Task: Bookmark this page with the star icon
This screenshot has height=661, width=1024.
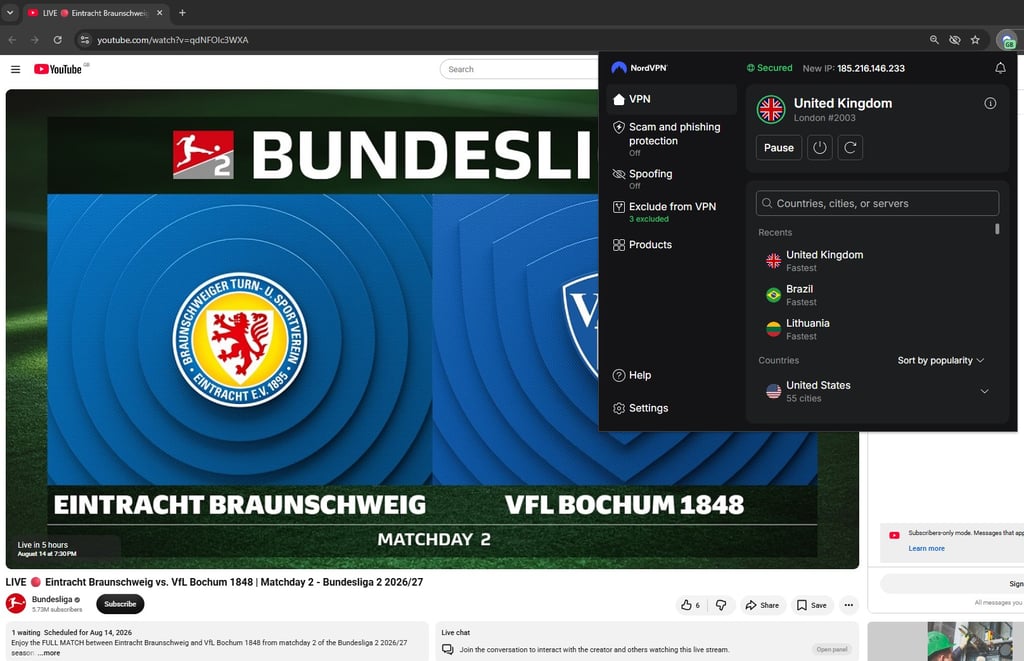Action: coord(975,40)
